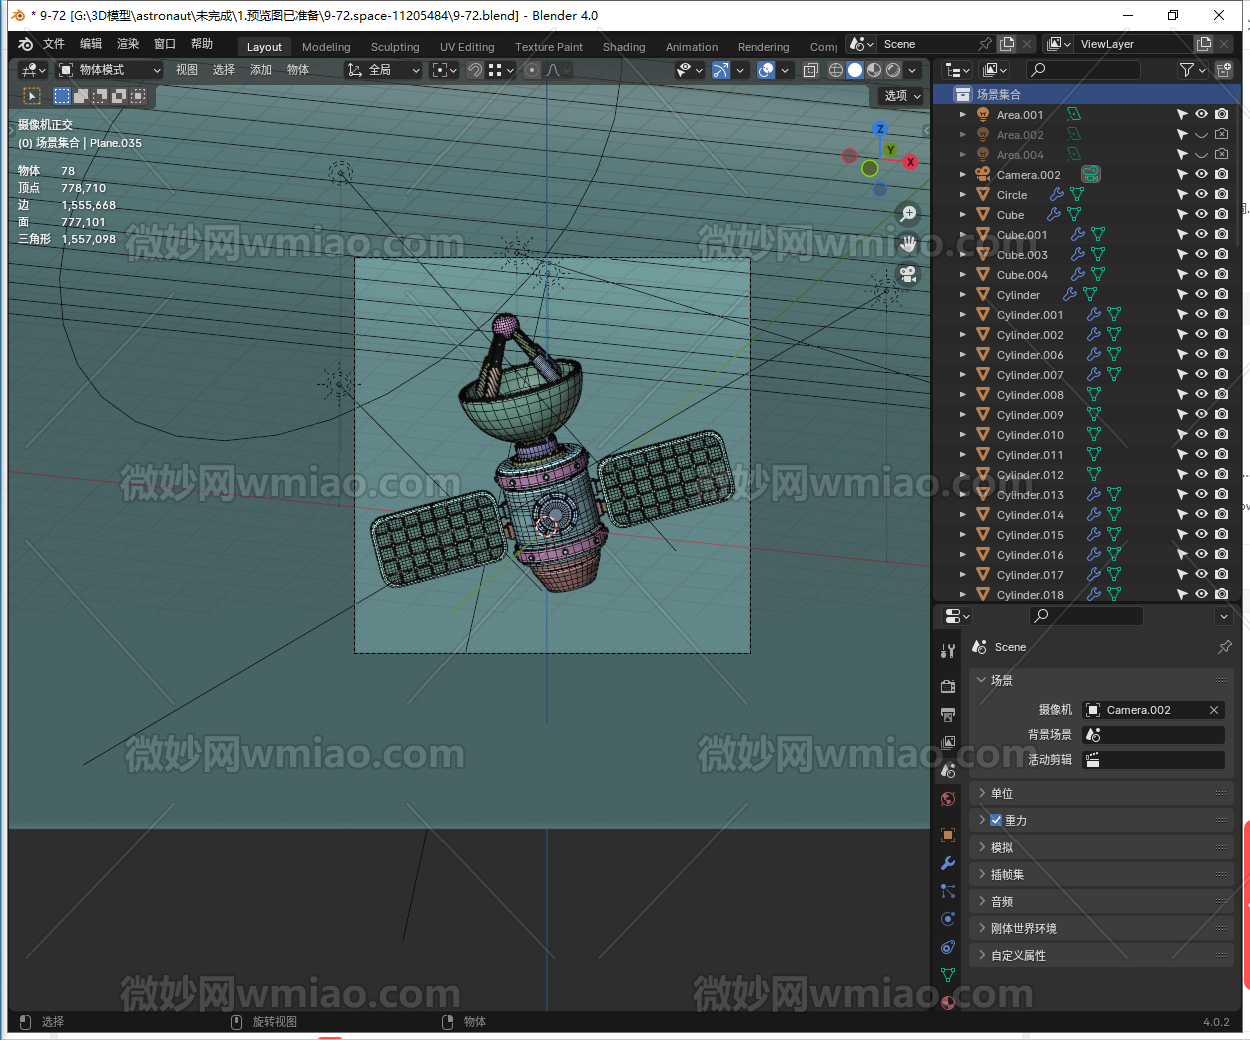The width and height of the screenshot is (1250, 1040).
Task: Clear the Camera.002 scene camera field
Action: tap(1214, 710)
